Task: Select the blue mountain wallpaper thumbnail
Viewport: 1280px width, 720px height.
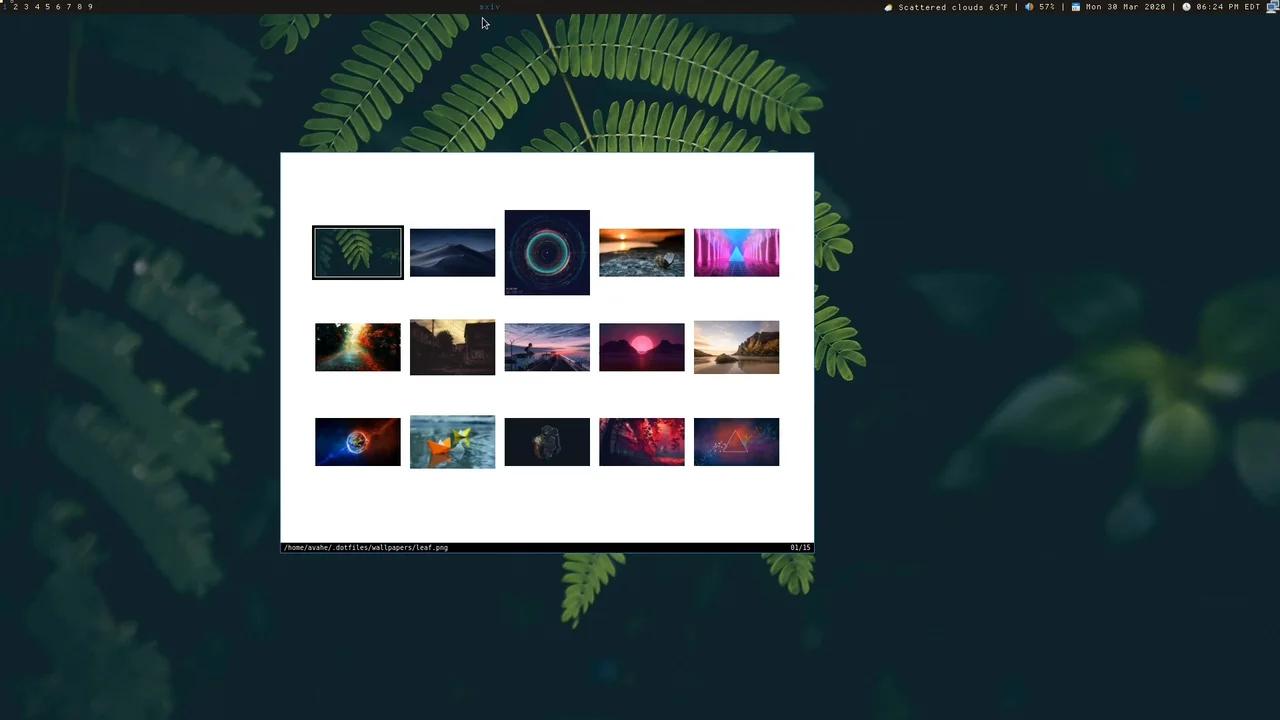Action: coord(452,251)
